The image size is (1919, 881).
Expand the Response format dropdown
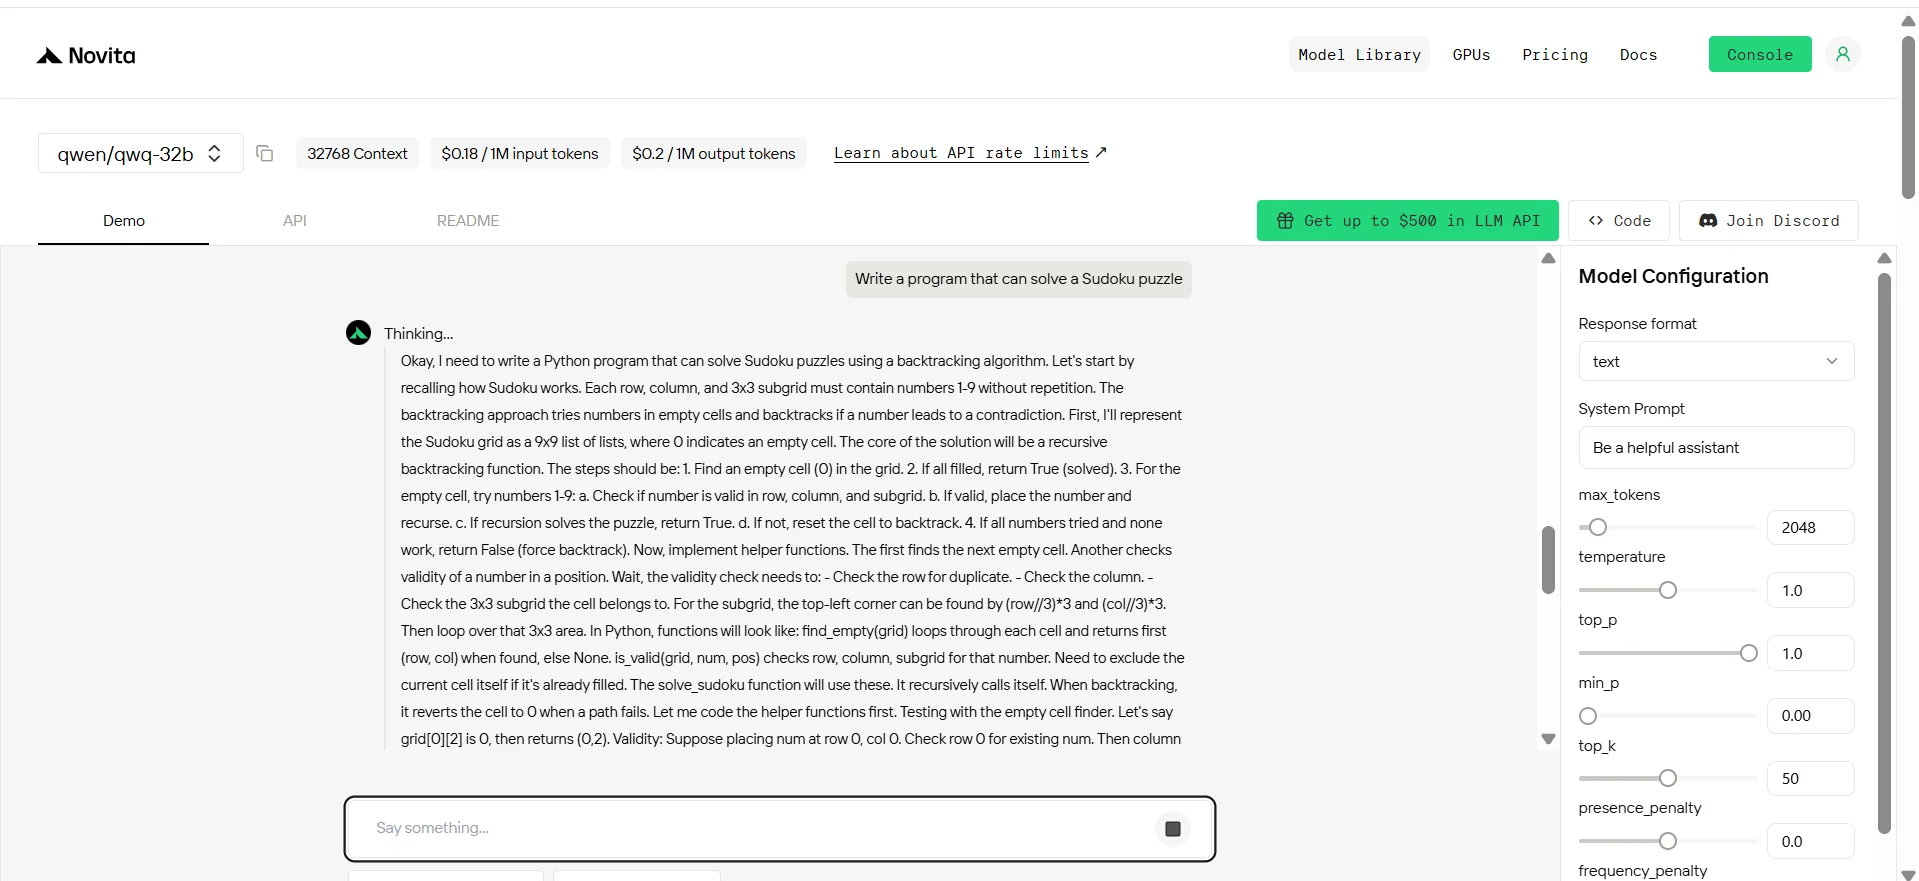[1716, 361]
